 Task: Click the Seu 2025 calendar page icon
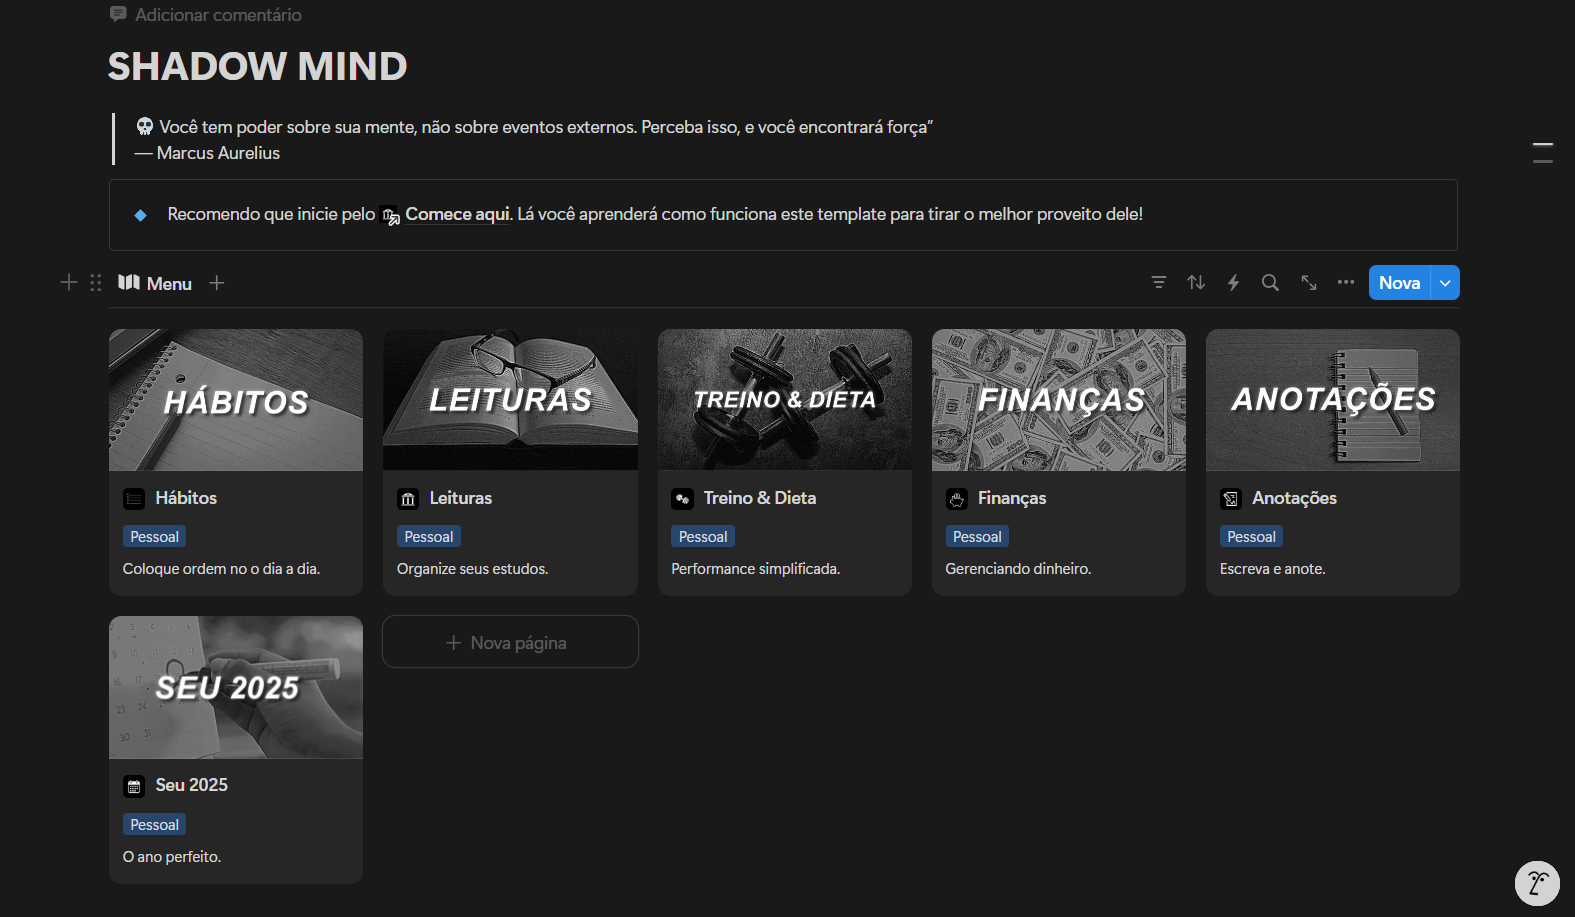click(134, 786)
